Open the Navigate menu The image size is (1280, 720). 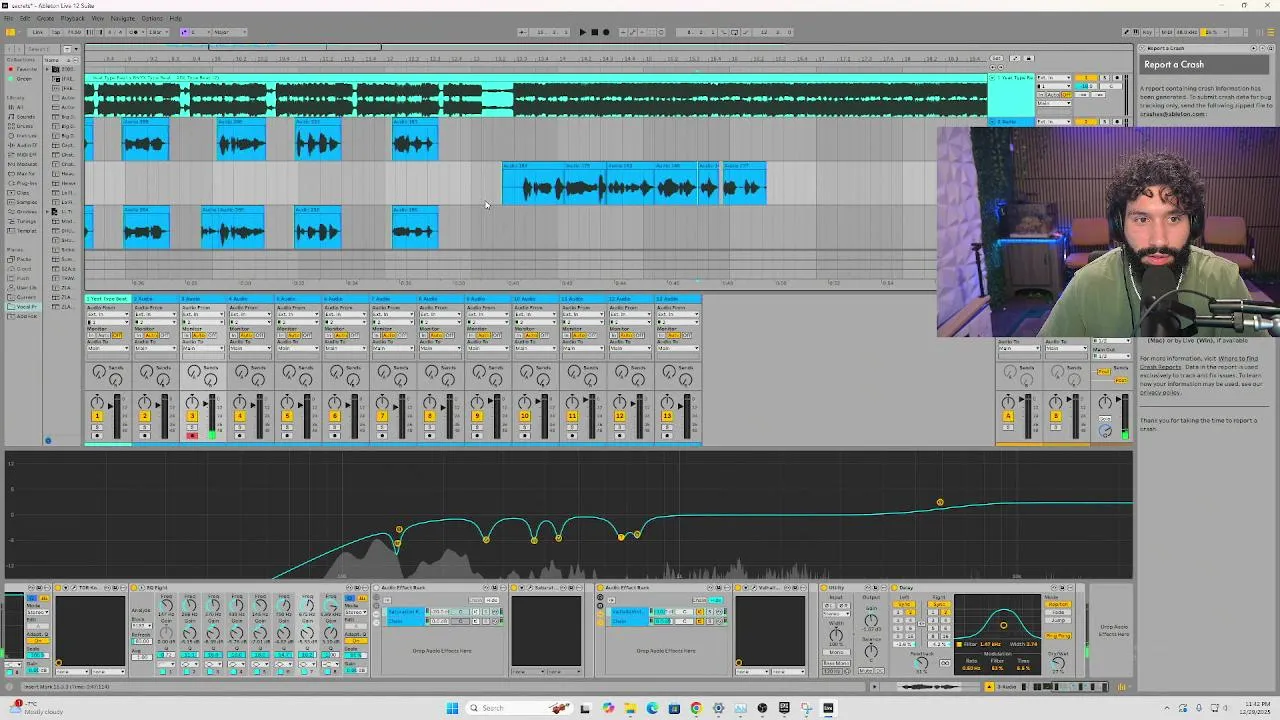123,18
